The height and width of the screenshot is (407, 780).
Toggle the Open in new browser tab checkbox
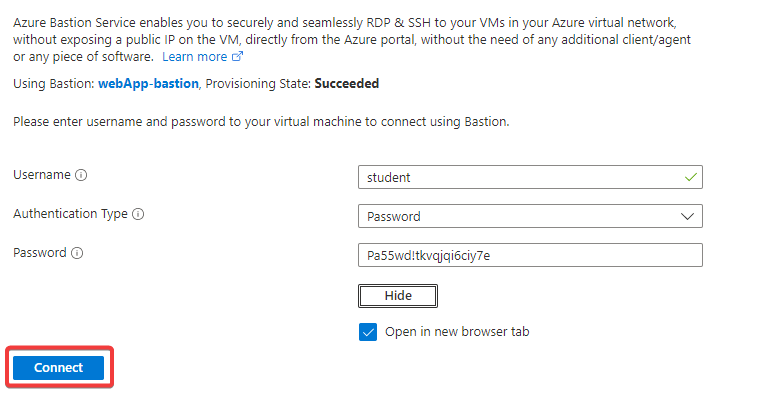[x=368, y=332]
